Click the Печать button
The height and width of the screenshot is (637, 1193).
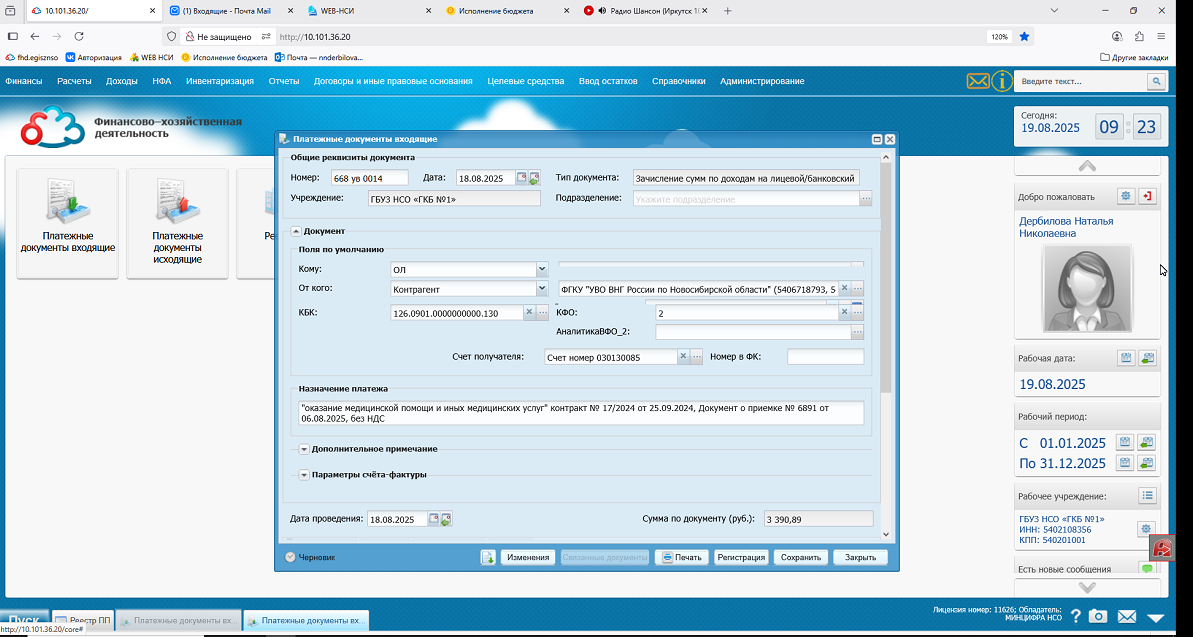point(682,557)
